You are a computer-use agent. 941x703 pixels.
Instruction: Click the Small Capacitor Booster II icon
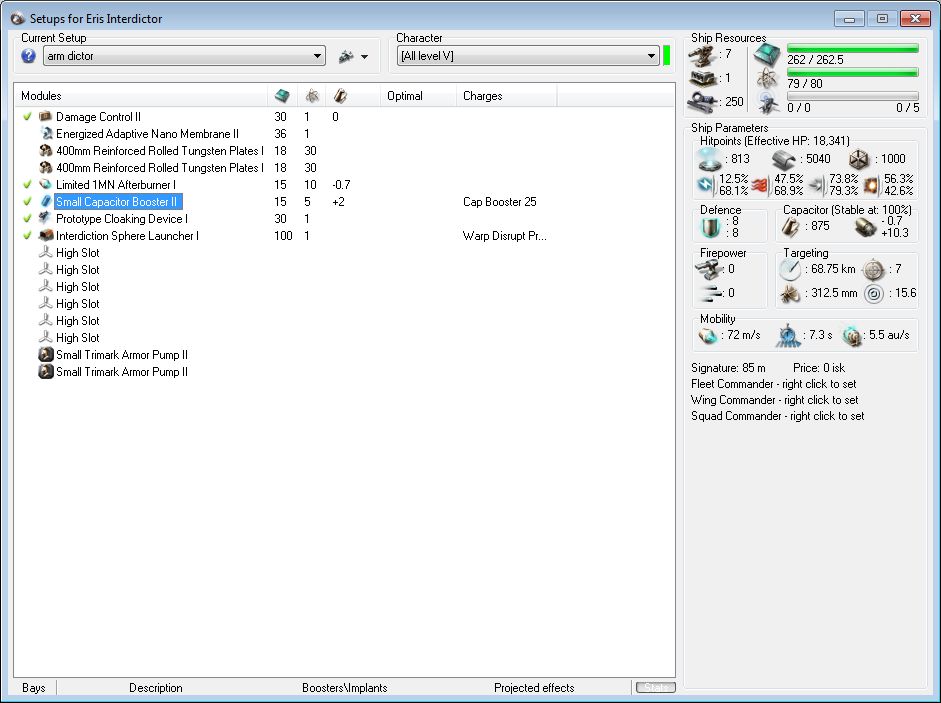coord(46,202)
